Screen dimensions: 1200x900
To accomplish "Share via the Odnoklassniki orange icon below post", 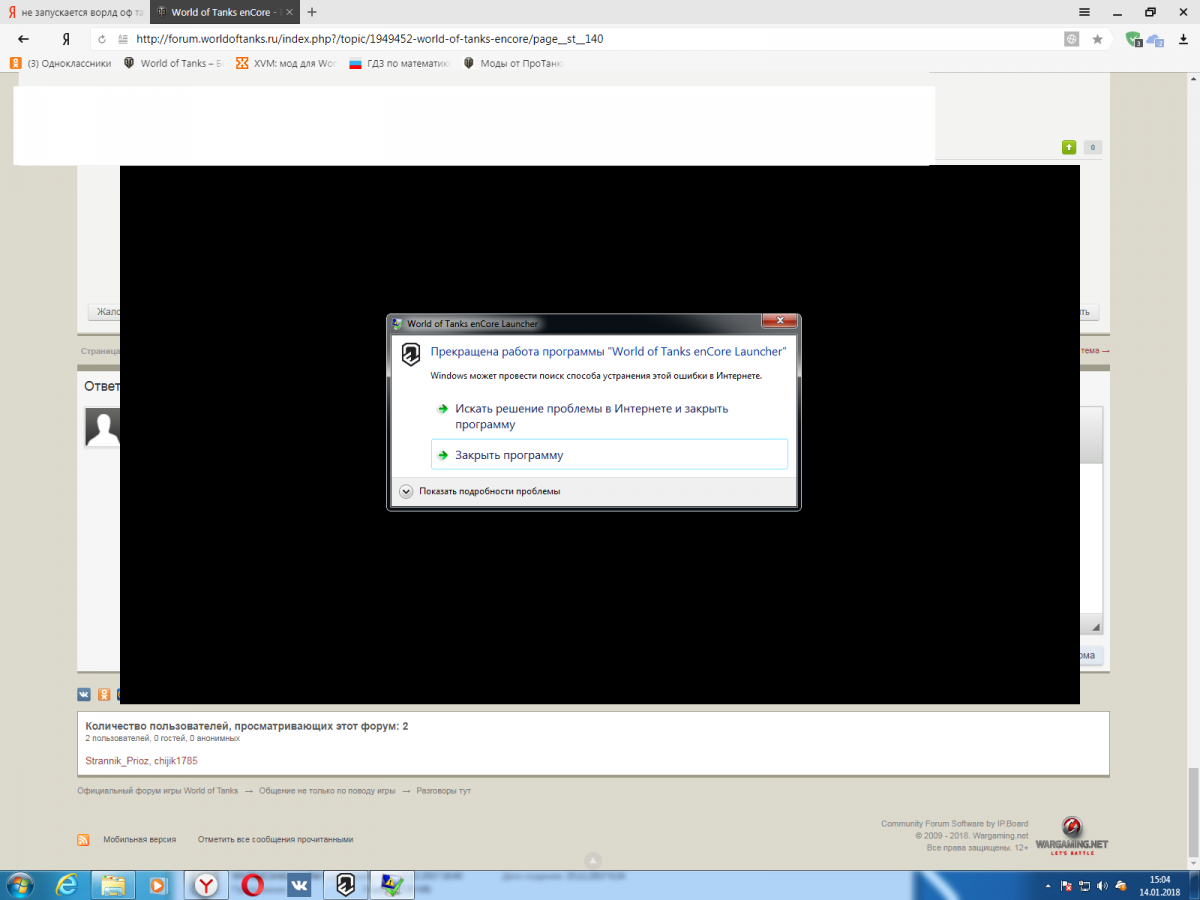I will 102,694.
